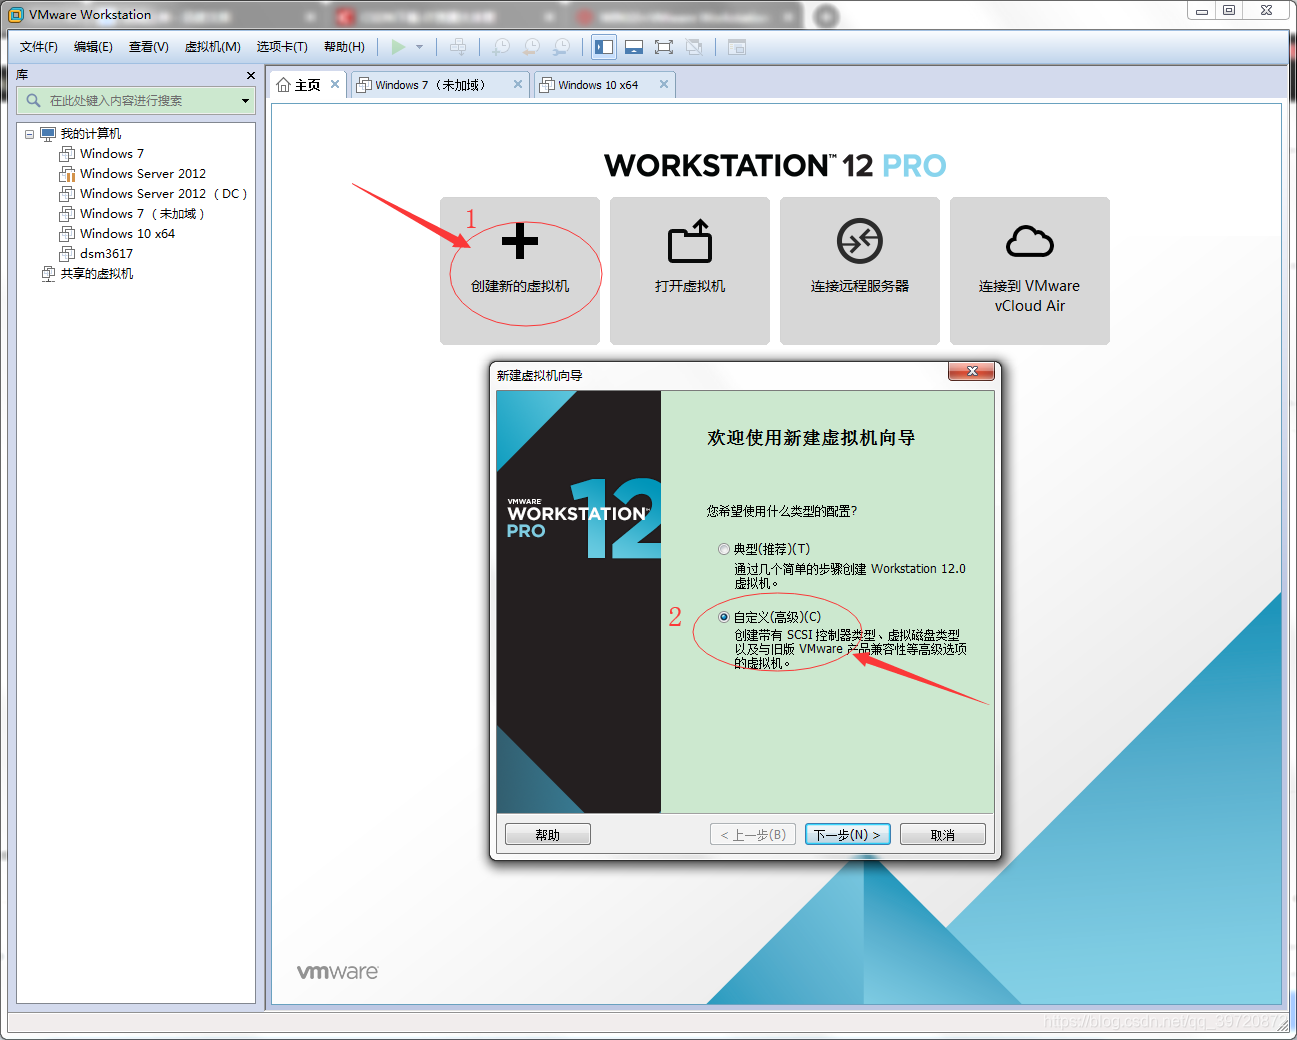Click the take snapshot toolbar icon
1297x1040 pixels.
tap(501, 47)
